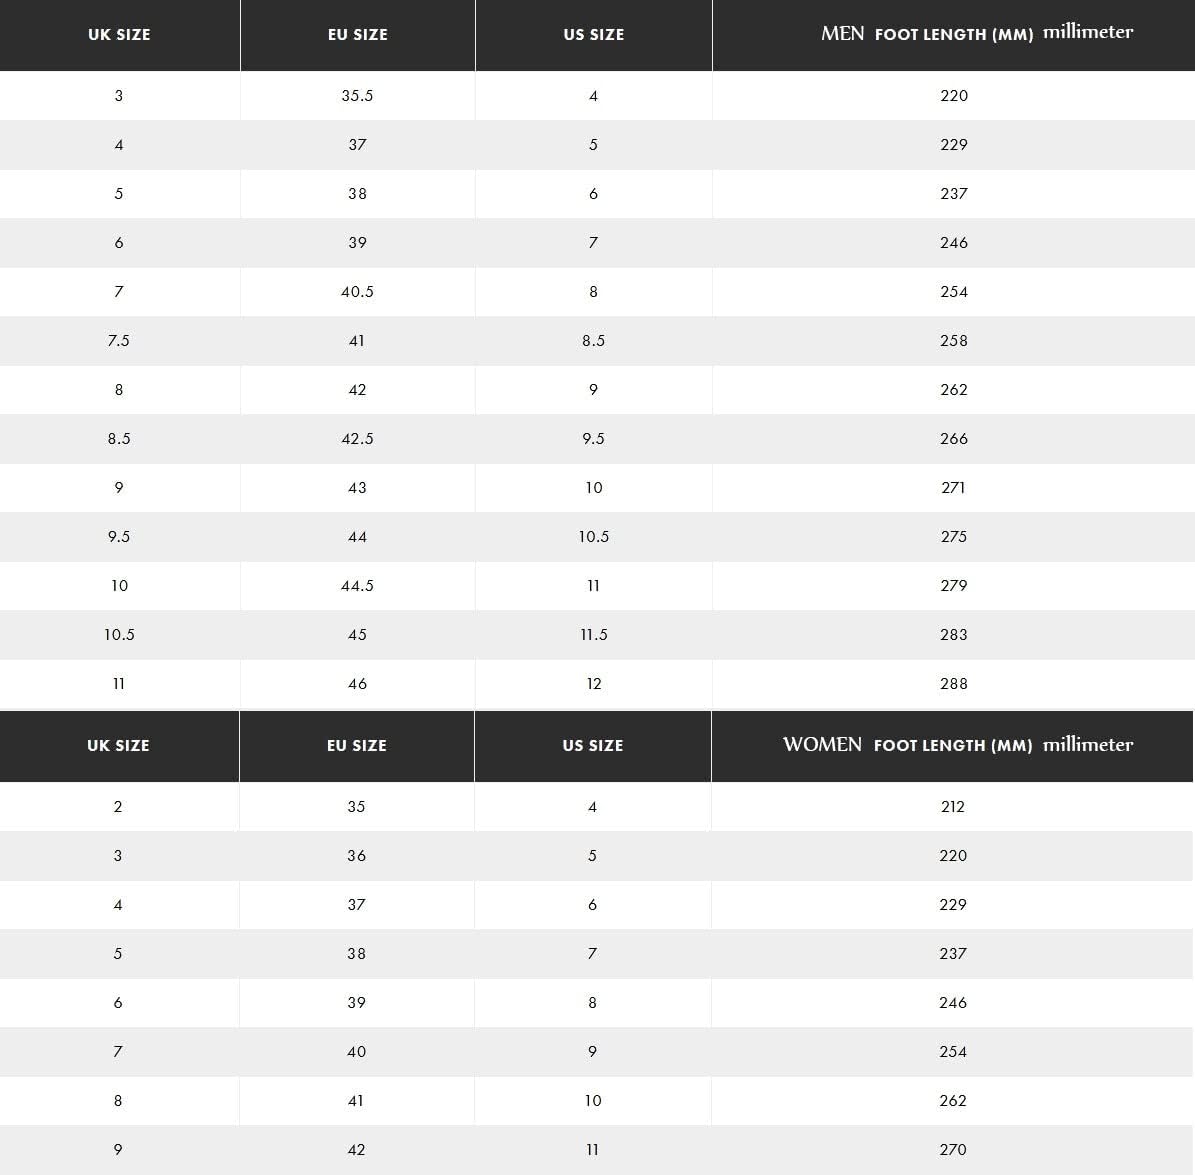Click the men's EU SIZE column header
This screenshot has height=1175, width=1195.
pos(357,35)
